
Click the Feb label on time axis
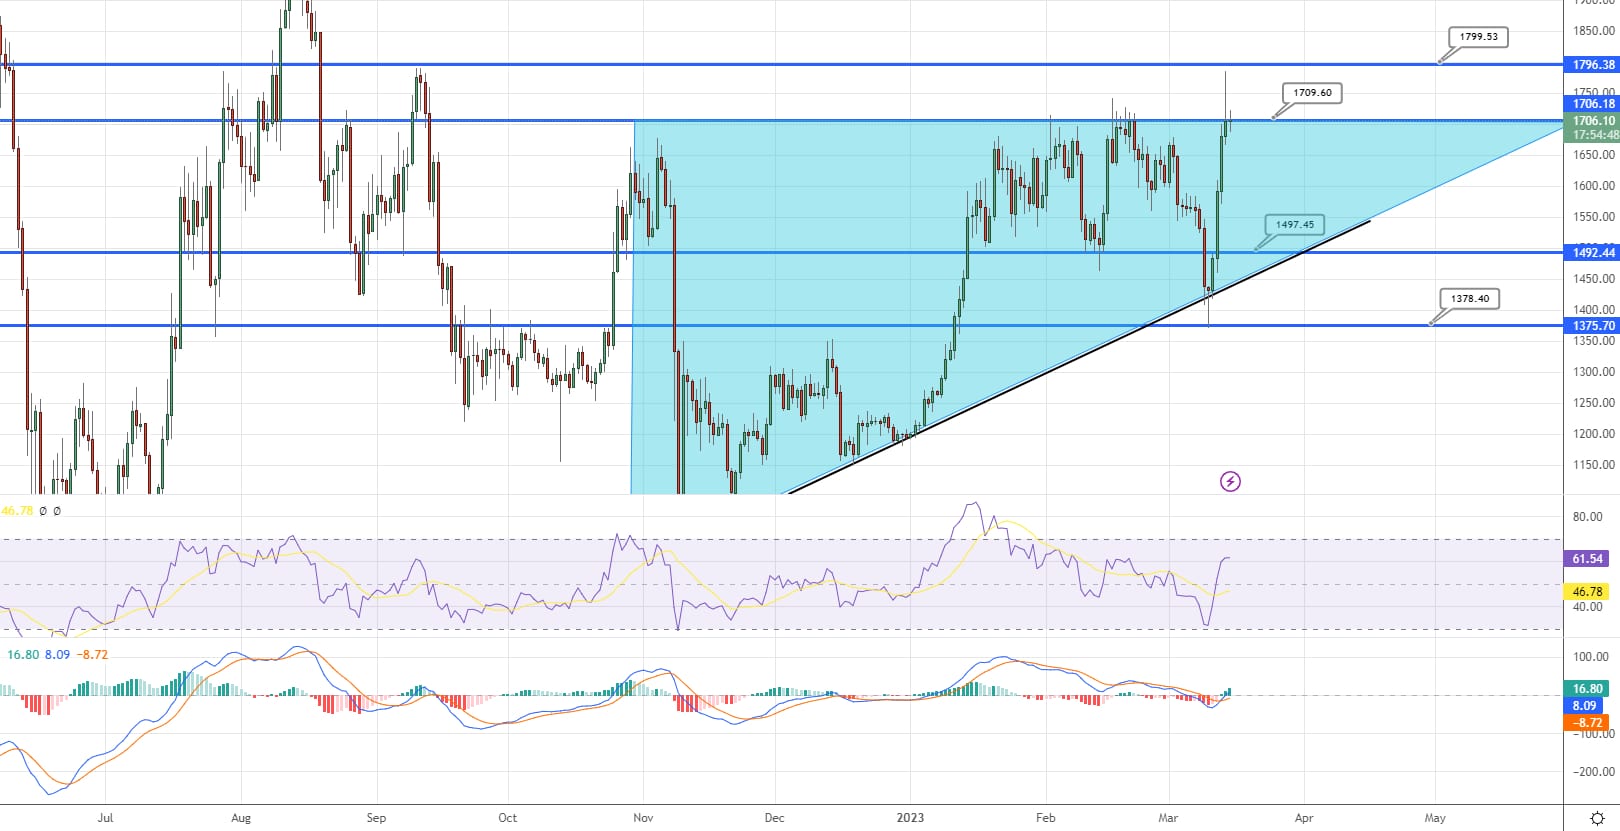(1046, 818)
